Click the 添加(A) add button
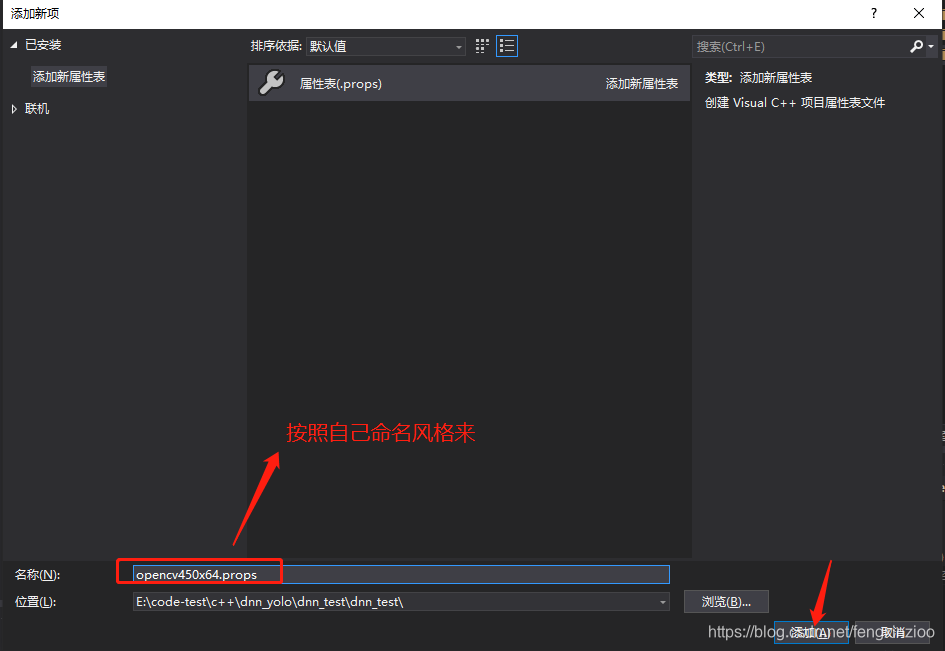The image size is (945, 651). 811,632
